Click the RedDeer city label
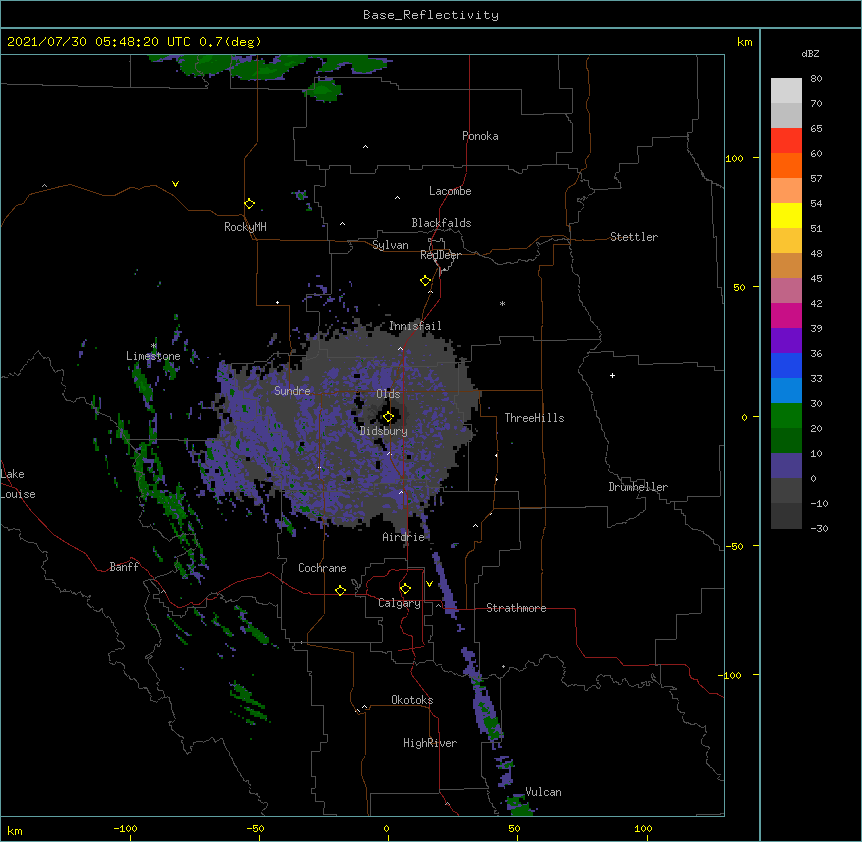This screenshot has height=842, width=862. 440,255
